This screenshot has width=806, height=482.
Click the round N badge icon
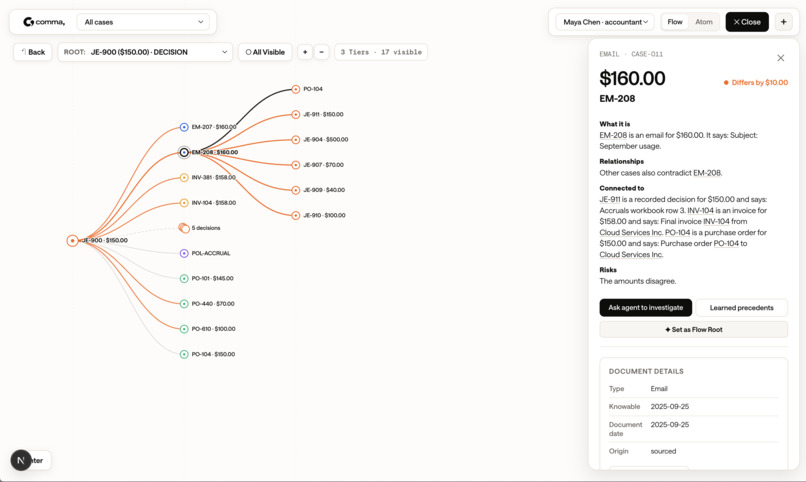pyautogui.click(x=21, y=460)
